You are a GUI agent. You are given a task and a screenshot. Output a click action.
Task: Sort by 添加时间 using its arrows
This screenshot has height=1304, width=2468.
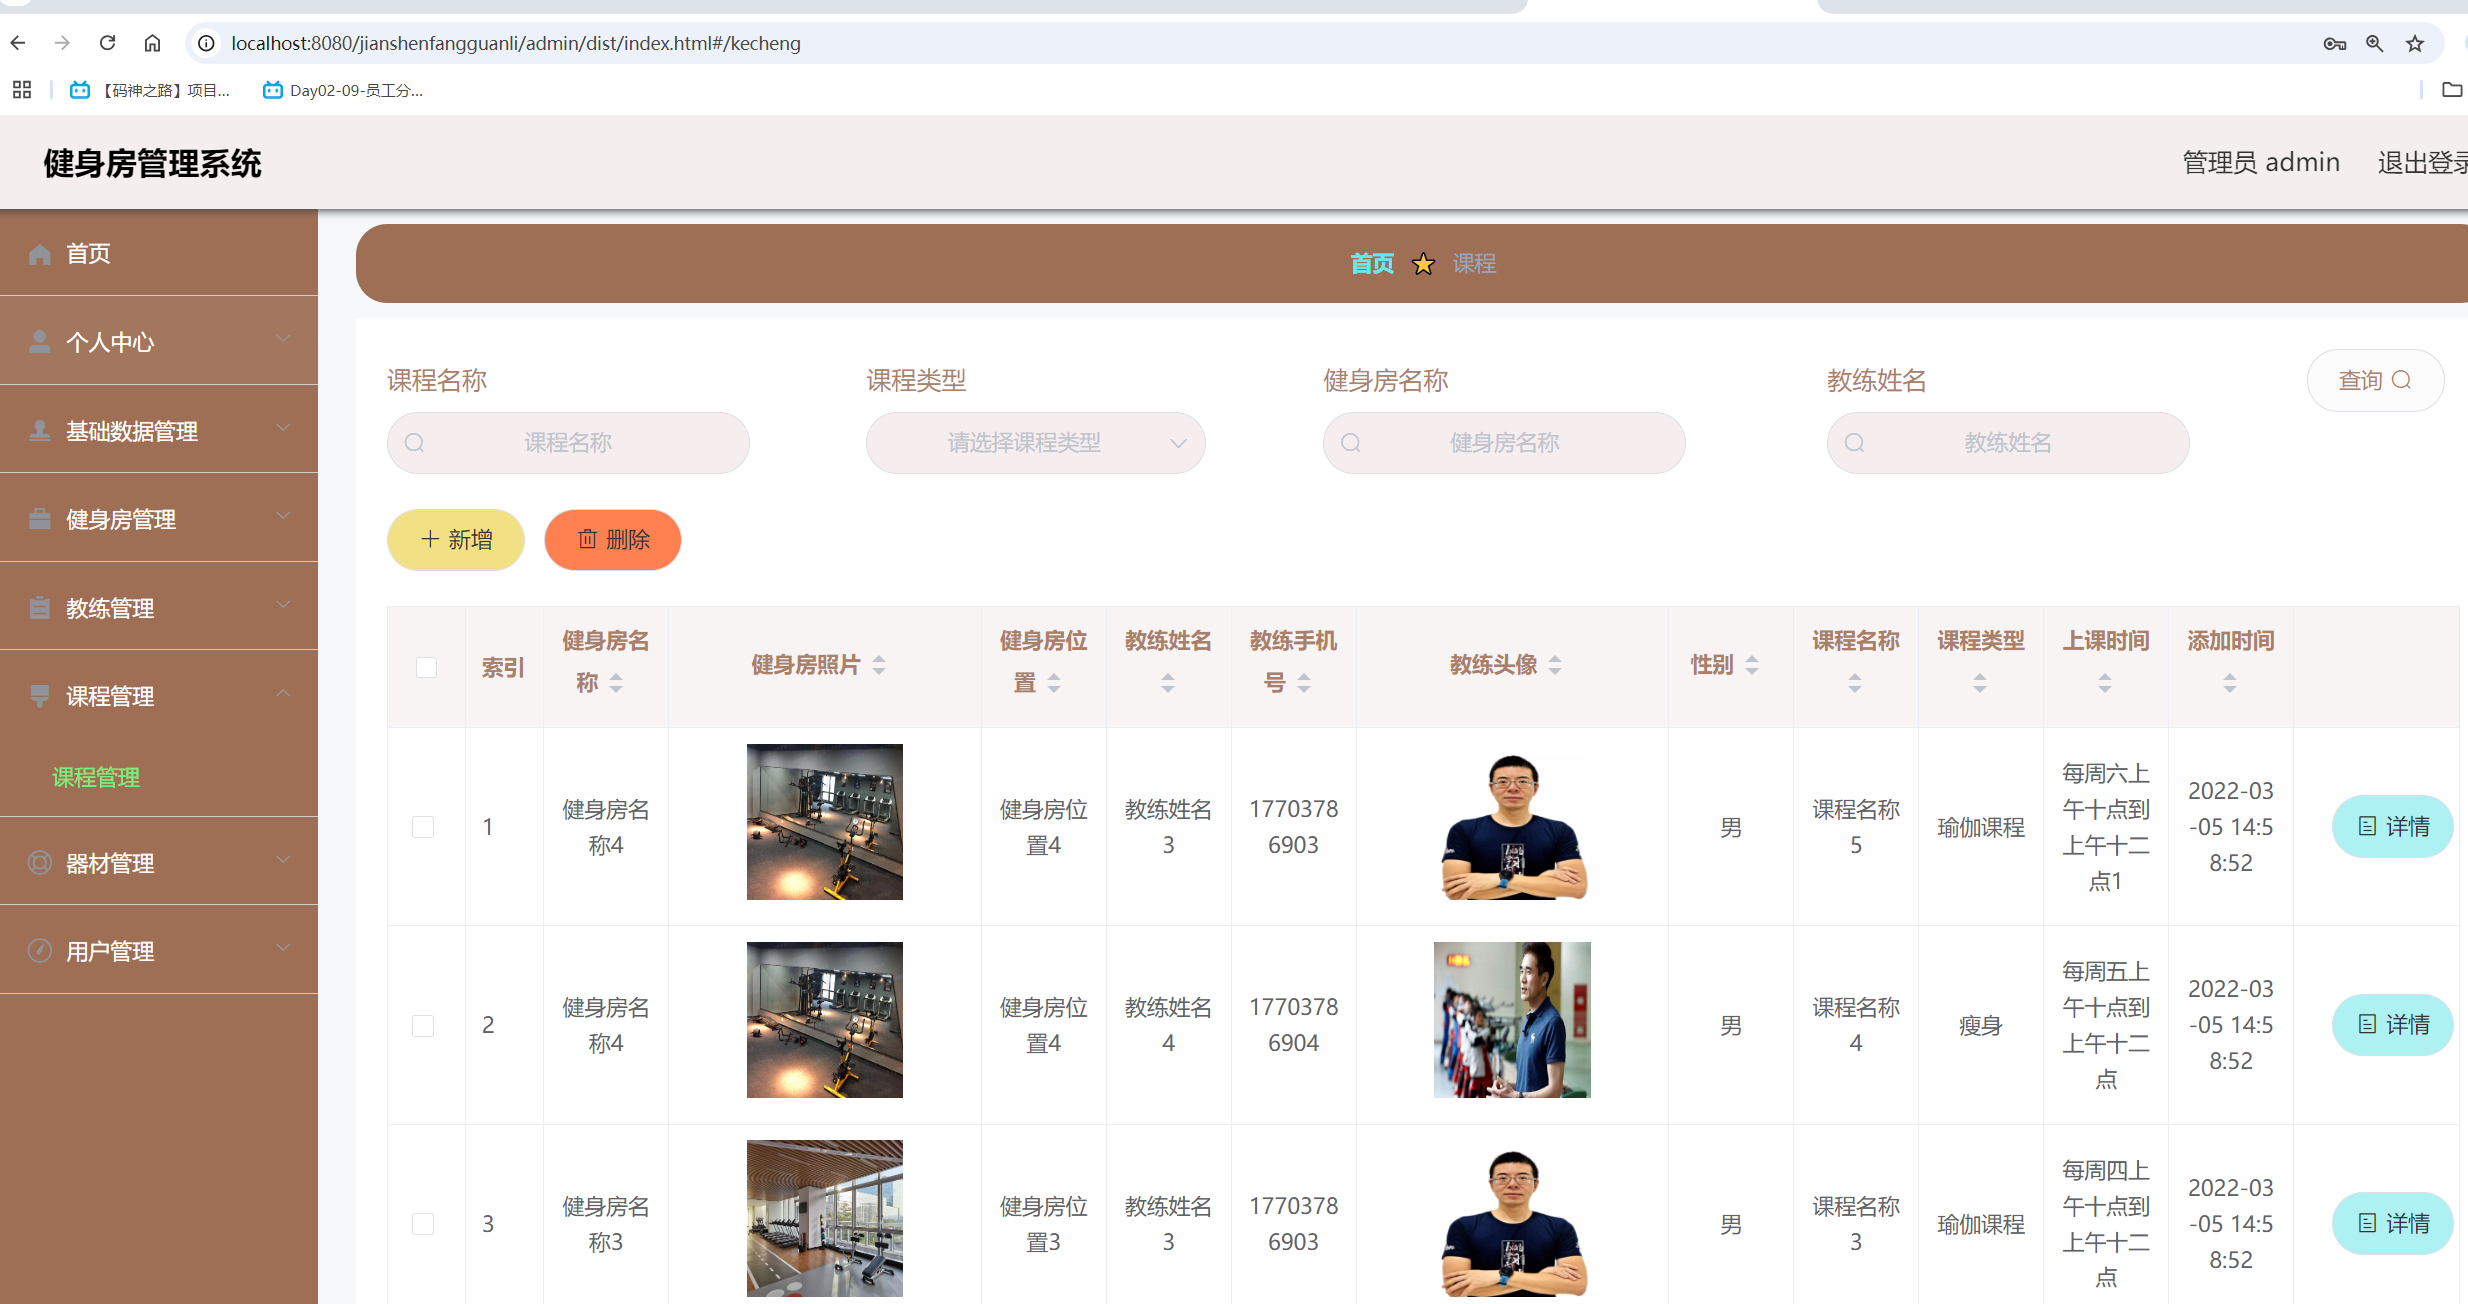[x=2229, y=684]
